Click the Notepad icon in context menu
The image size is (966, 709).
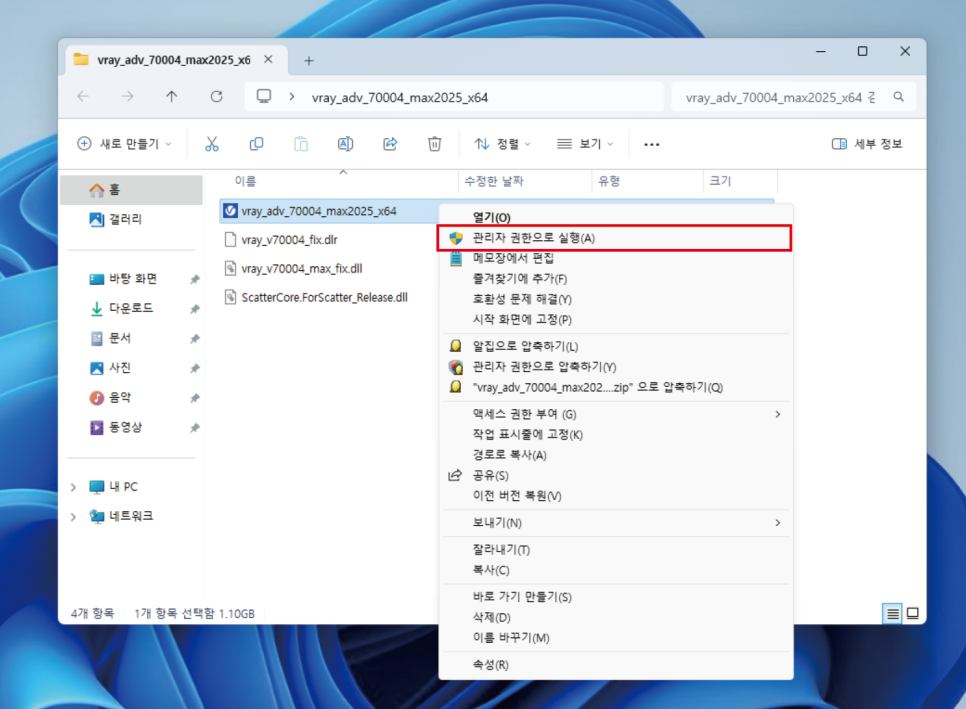[x=456, y=258]
